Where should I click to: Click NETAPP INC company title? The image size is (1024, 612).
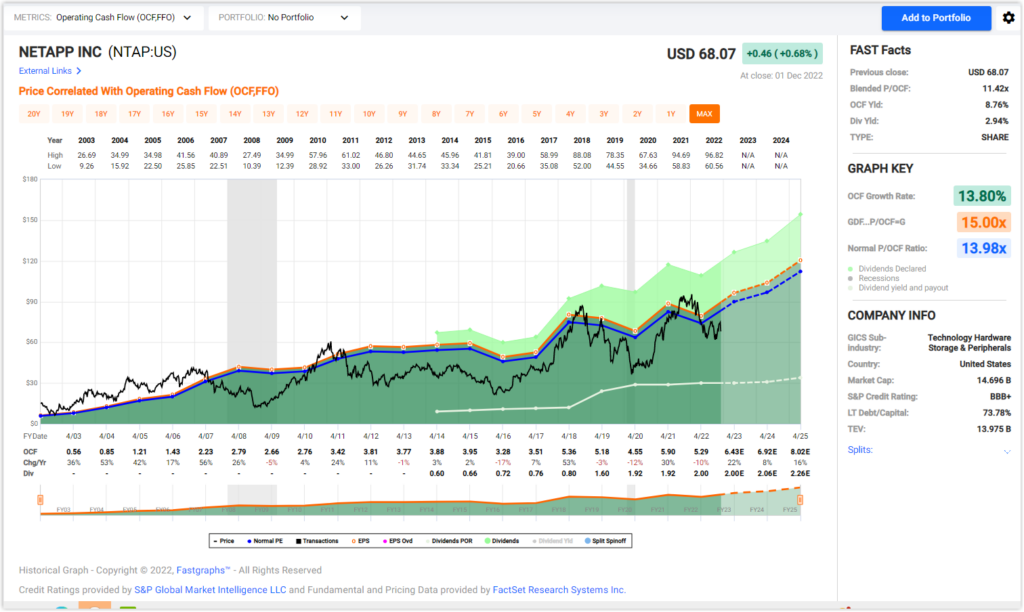pyautogui.click(x=60, y=52)
